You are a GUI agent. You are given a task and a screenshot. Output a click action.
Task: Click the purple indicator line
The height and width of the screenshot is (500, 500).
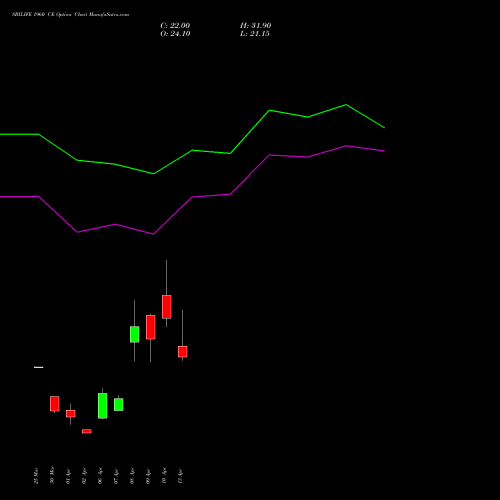(192, 197)
